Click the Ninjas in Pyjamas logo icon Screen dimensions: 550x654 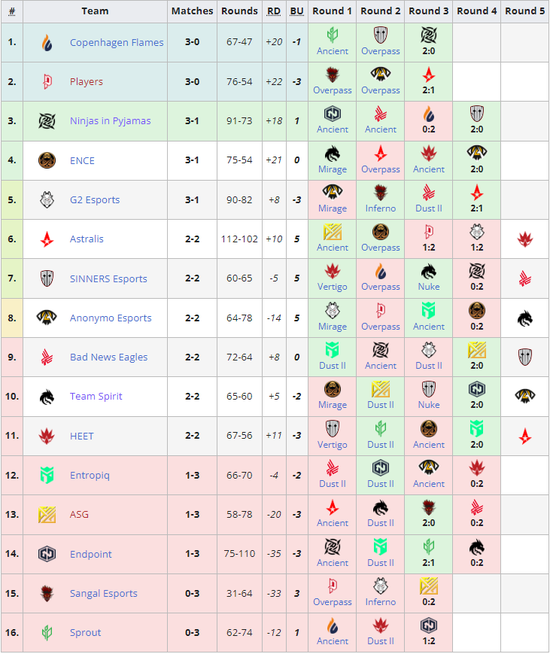(x=47, y=121)
